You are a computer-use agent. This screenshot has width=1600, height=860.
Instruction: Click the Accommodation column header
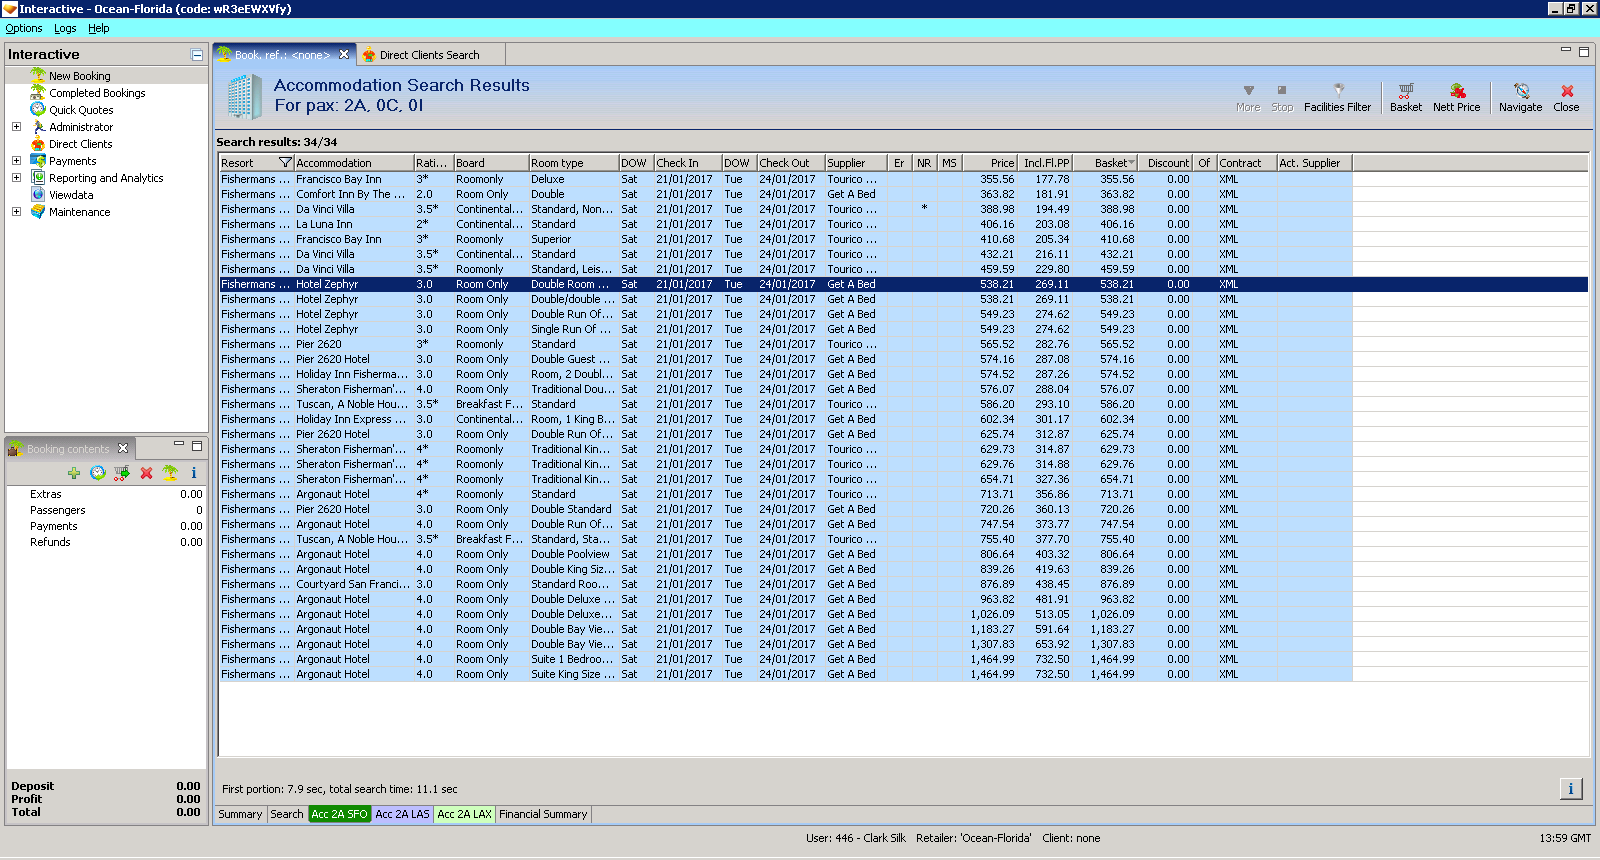(x=354, y=163)
